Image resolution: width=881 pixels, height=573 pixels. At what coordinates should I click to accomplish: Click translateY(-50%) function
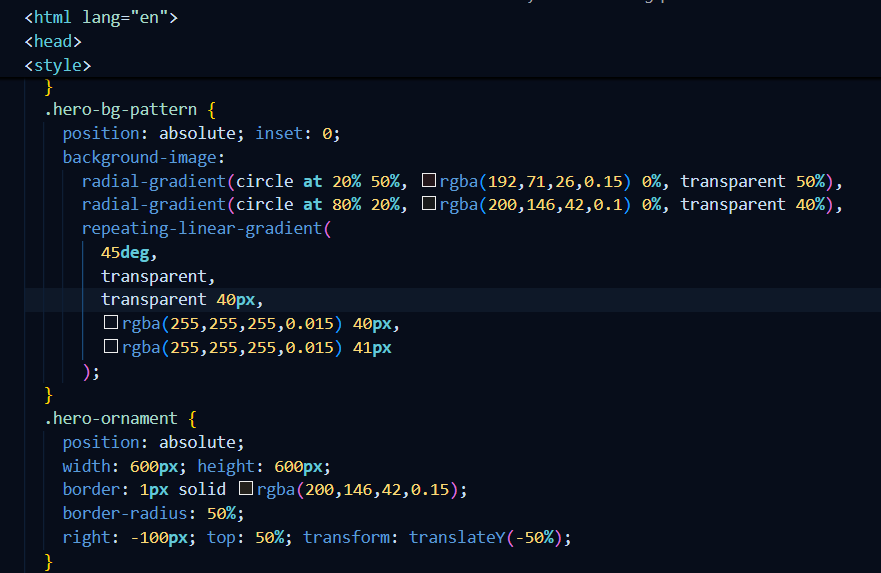coord(487,537)
